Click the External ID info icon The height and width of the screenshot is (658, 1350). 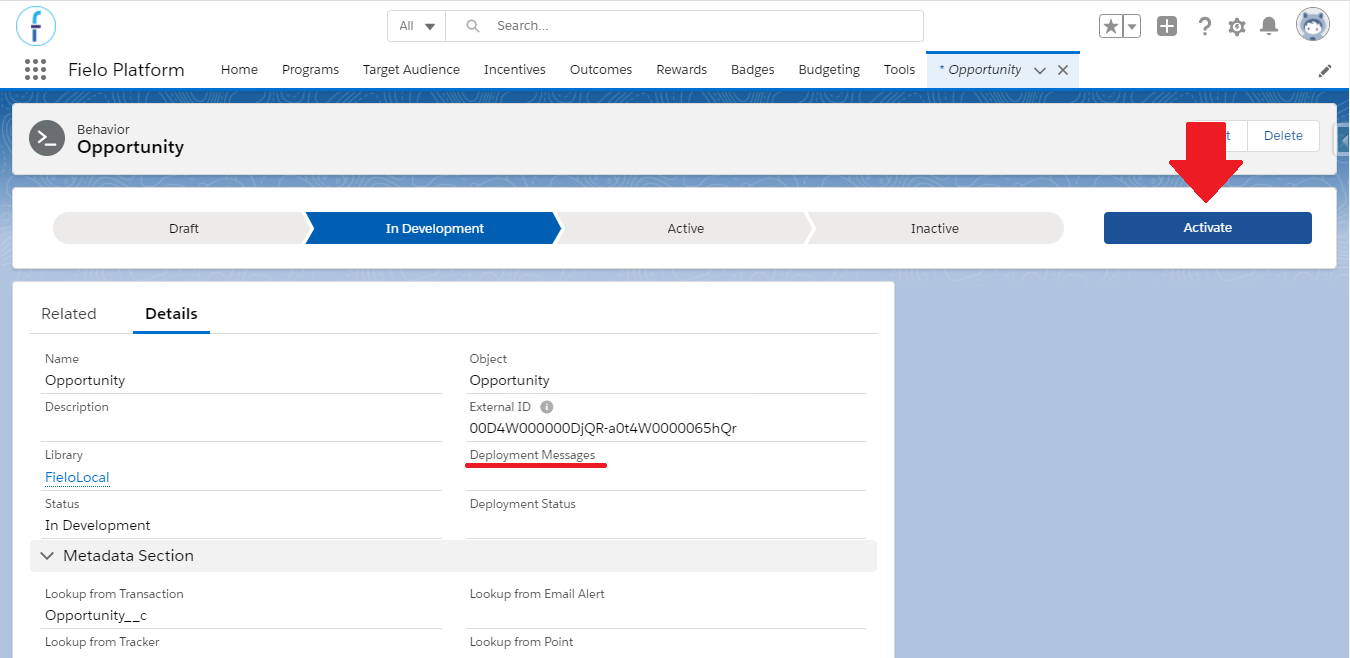tap(546, 407)
